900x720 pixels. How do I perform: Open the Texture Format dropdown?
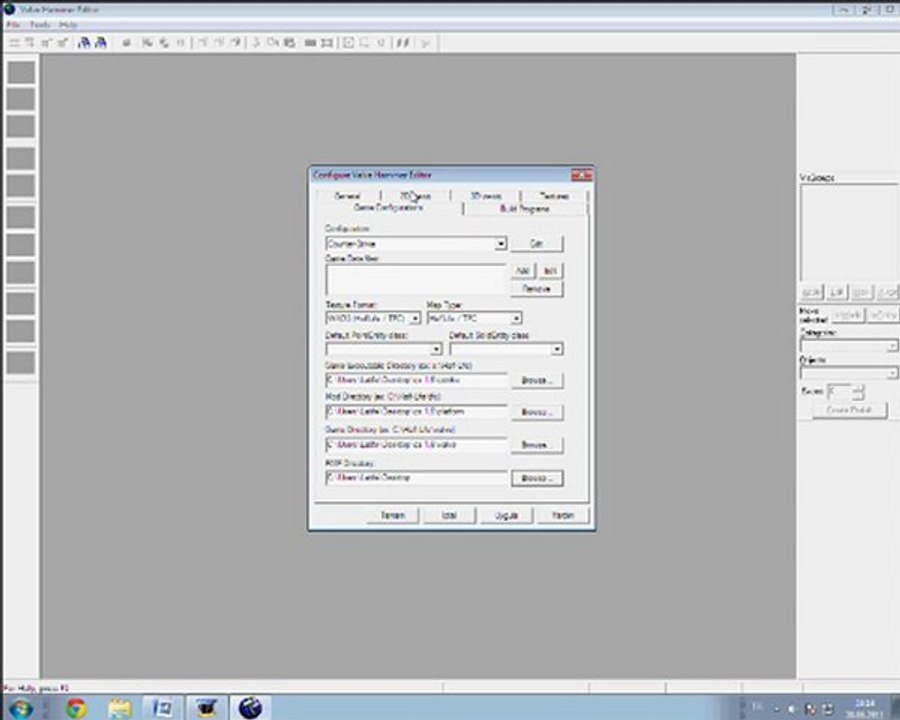(373, 318)
